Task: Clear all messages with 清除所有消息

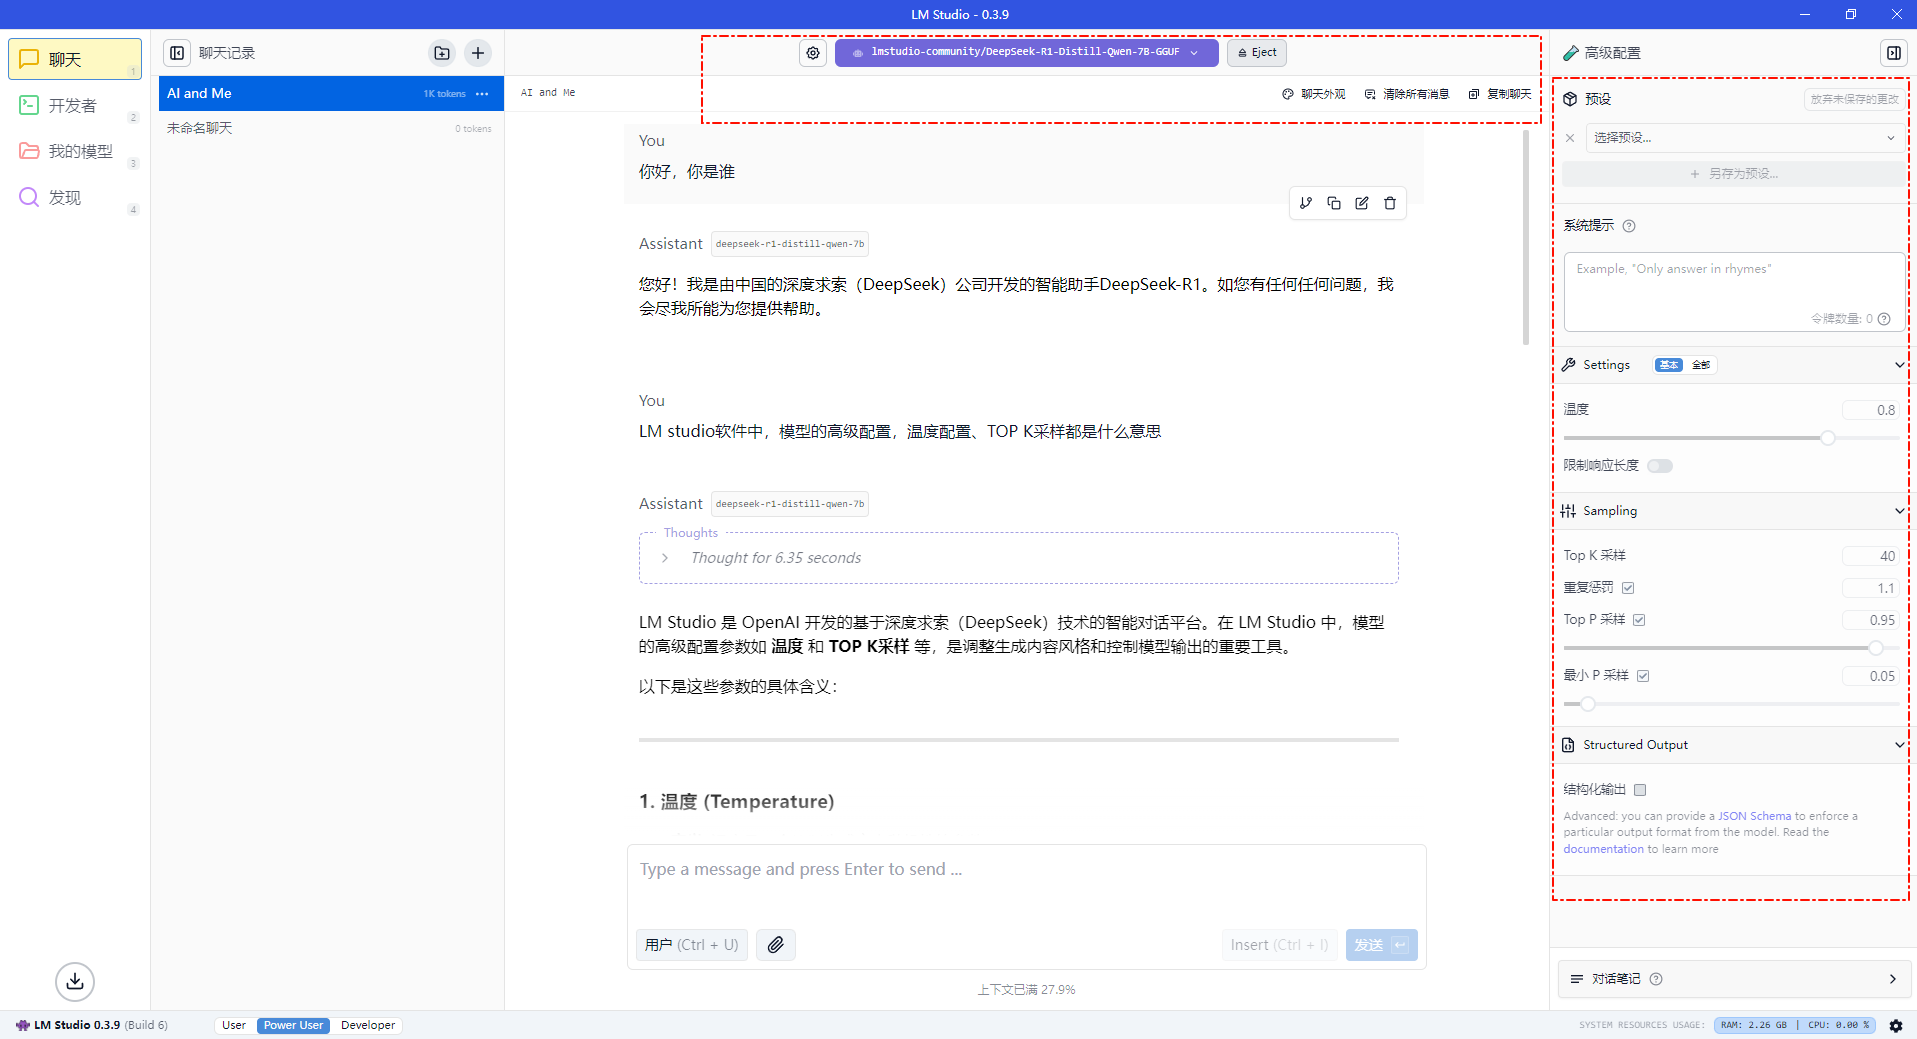Action: (x=1407, y=94)
